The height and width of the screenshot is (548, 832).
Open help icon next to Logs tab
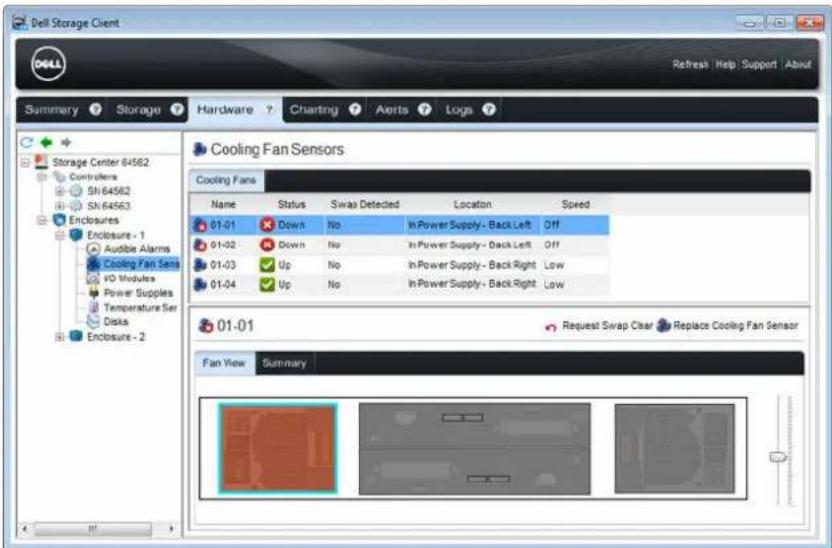coord(489,109)
